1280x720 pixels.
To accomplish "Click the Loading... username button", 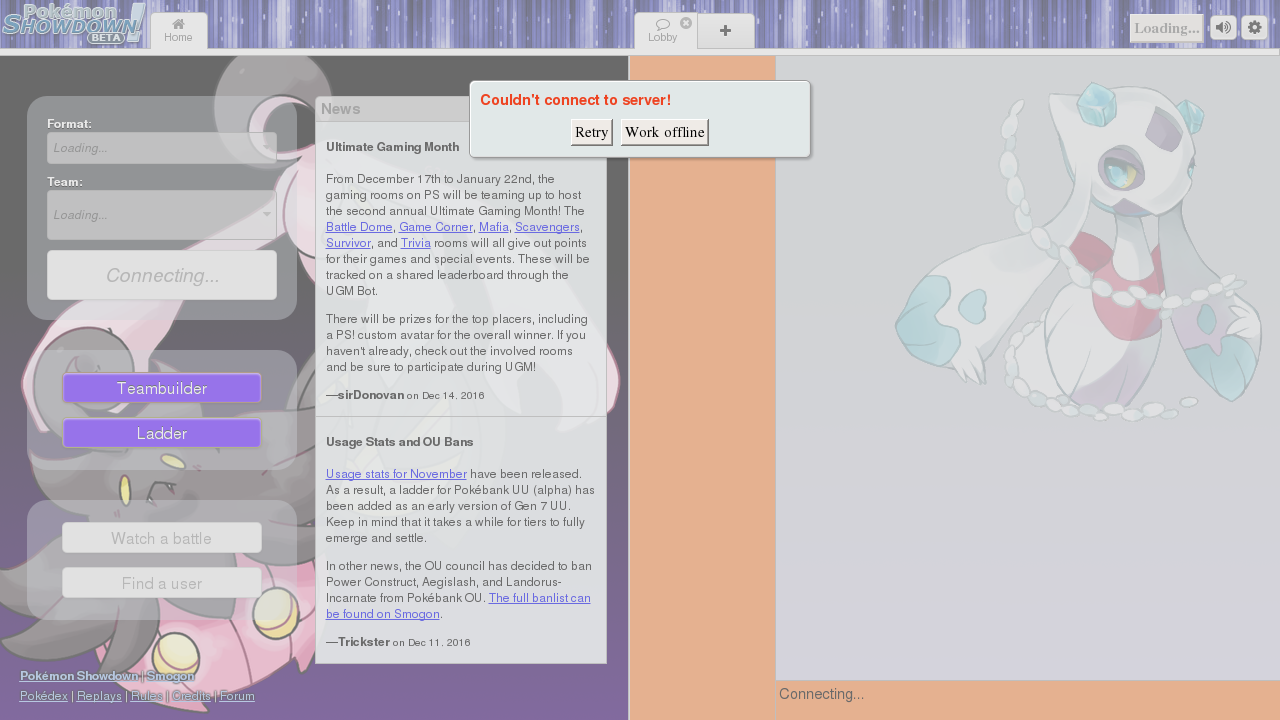I will [x=1167, y=28].
